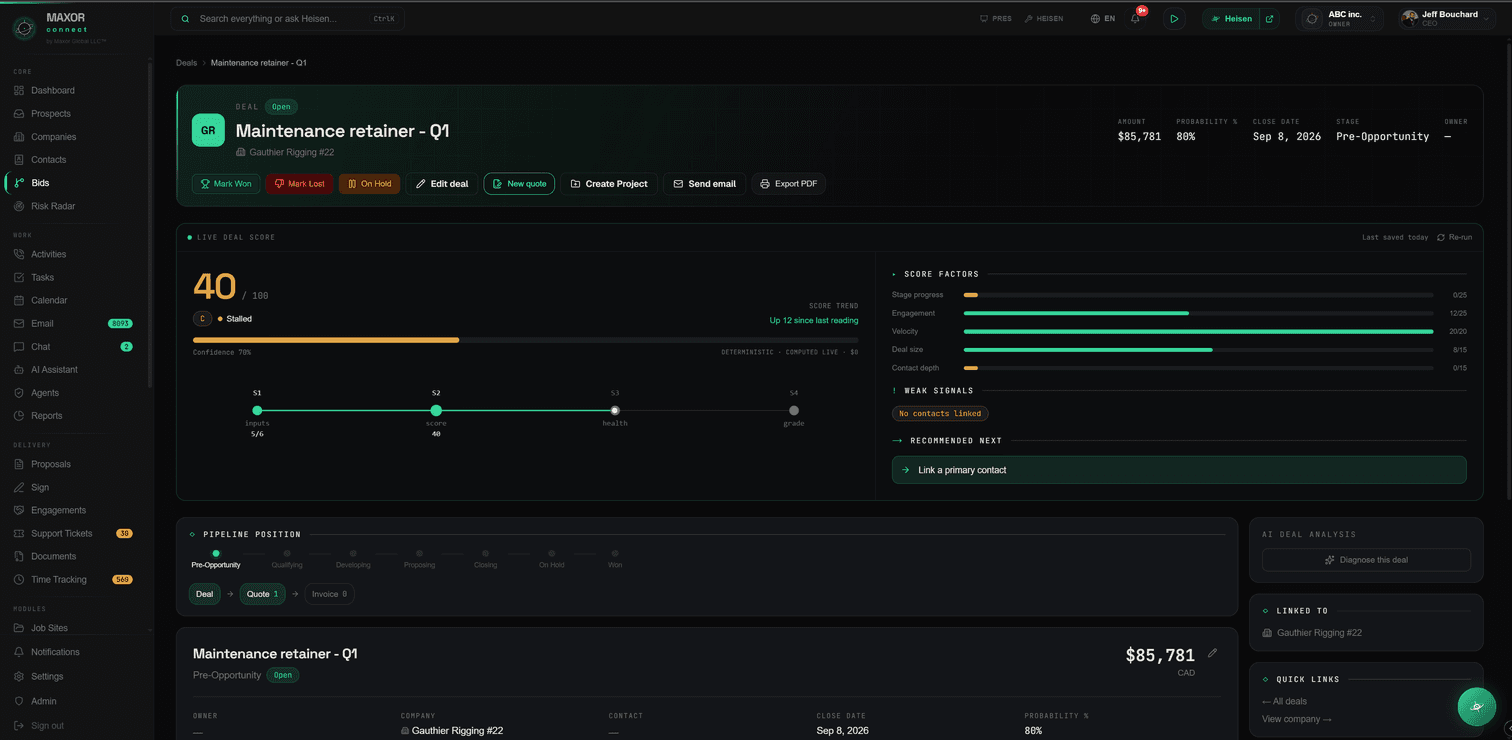Open Dashboard from the sidebar
The width and height of the screenshot is (1512, 740).
(52, 90)
